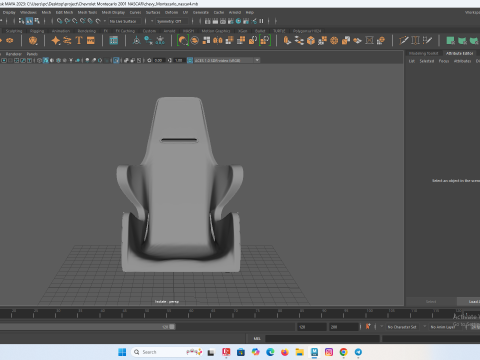Click the orange cube bevel shelf icon
This screenshot has width=480, height=360.
point(311,41)
